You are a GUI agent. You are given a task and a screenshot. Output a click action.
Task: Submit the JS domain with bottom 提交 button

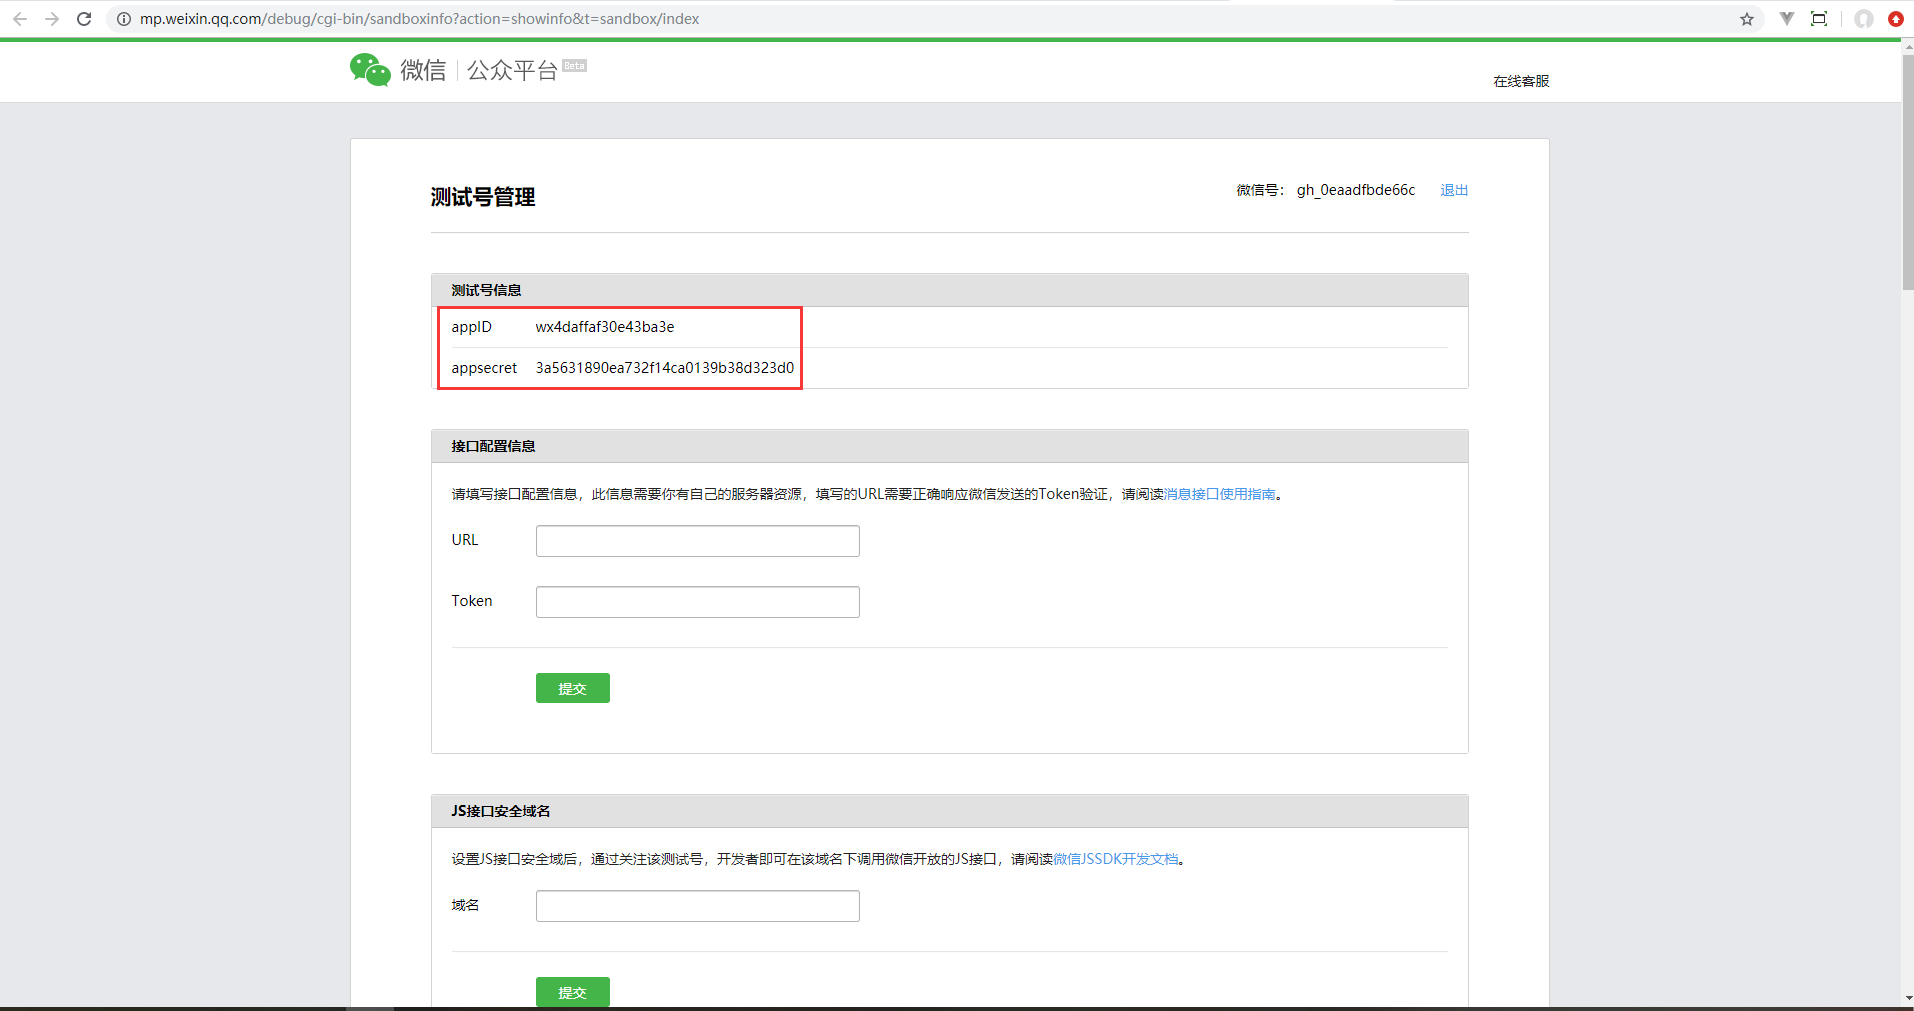tap(571, 992)
